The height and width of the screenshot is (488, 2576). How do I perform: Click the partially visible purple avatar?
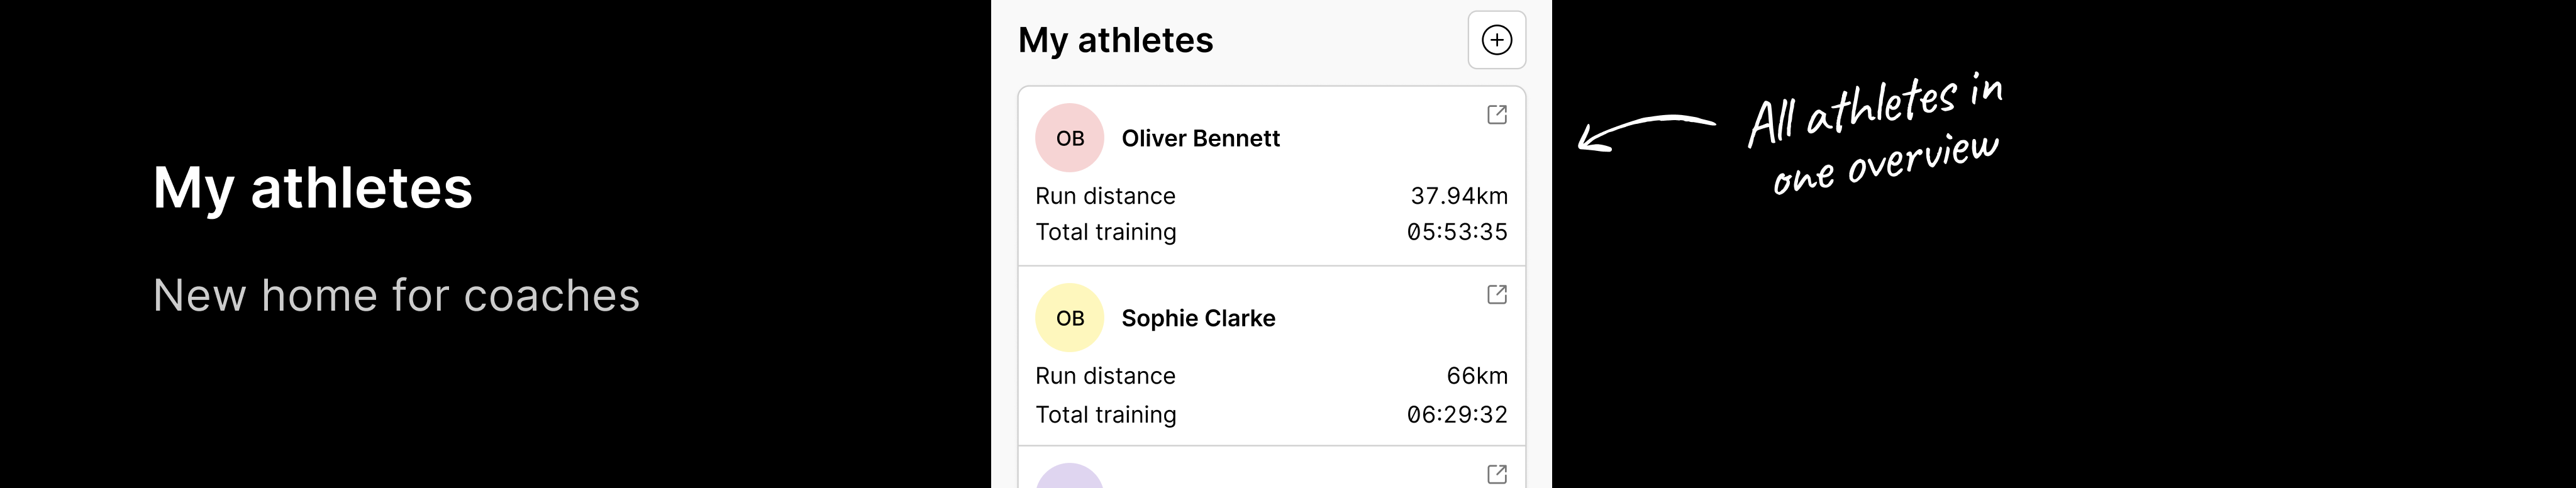point(1069,477)
